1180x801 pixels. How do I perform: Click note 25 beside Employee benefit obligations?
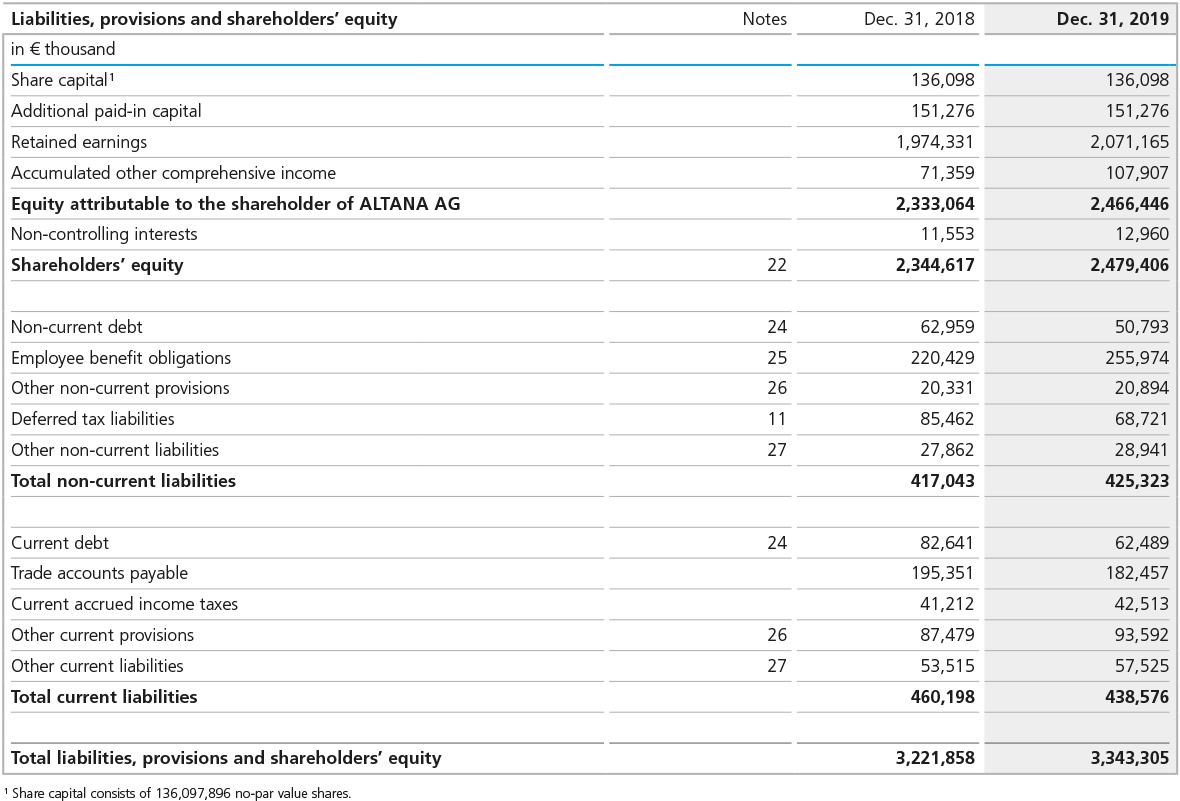777,358
